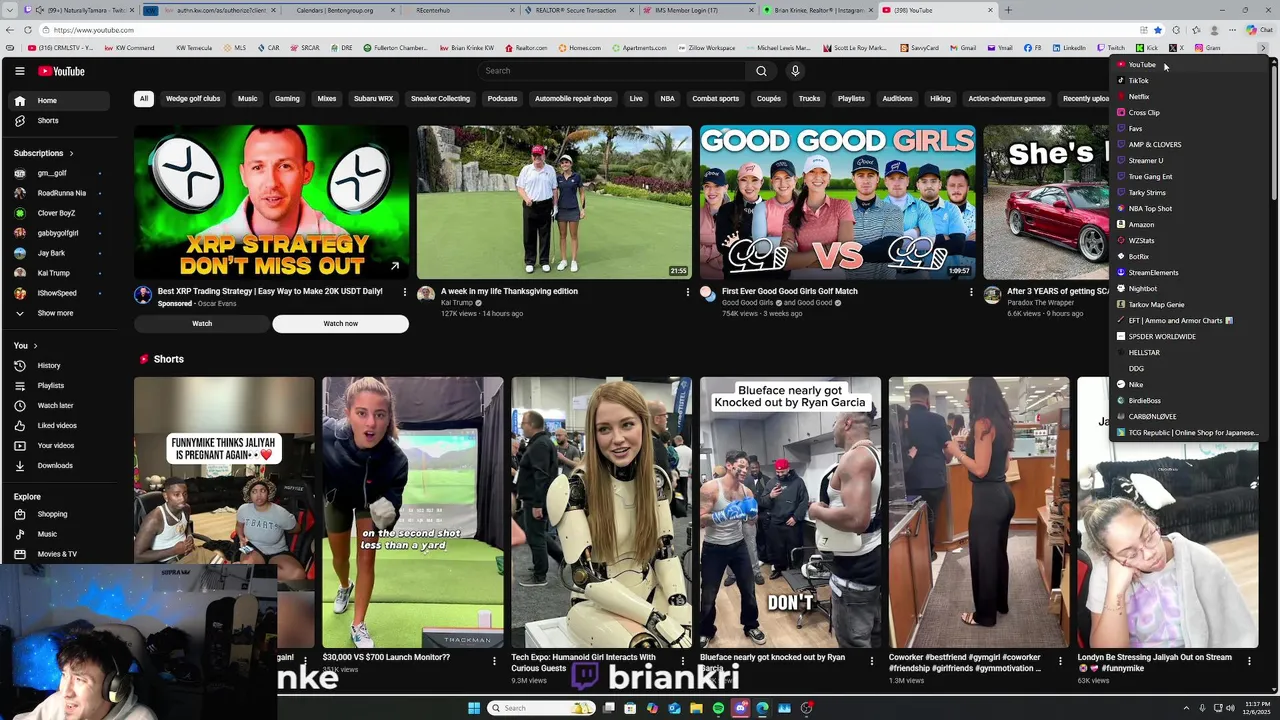The image size is (1280, 720).
Task: Open Discord from the Windows taskbar
Action: tap(740, 708)
